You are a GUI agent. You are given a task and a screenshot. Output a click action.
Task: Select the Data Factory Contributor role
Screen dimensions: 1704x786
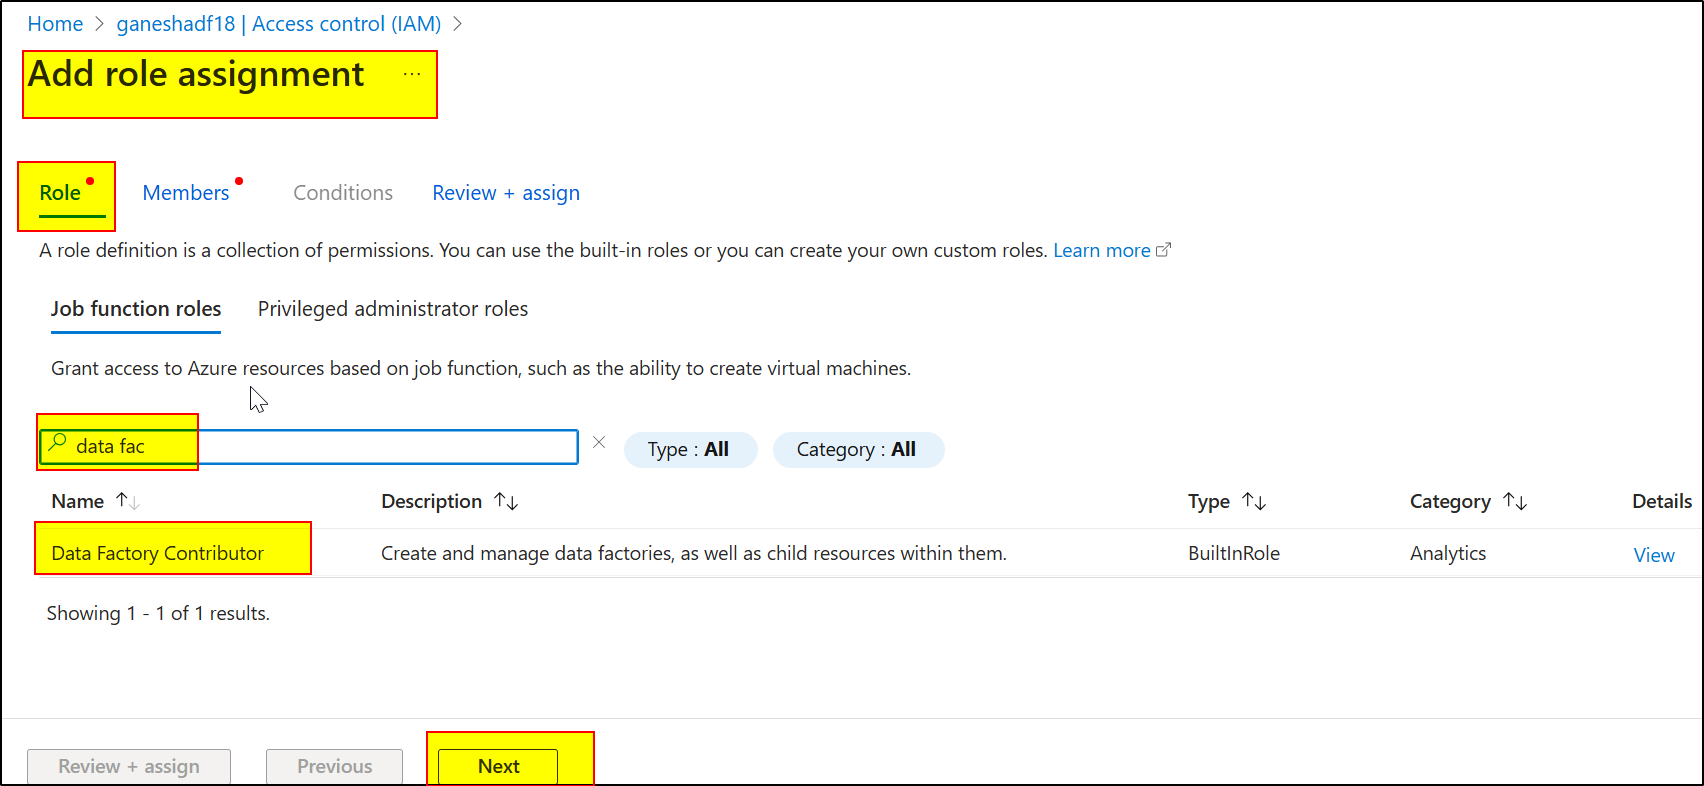click(157, 553)
